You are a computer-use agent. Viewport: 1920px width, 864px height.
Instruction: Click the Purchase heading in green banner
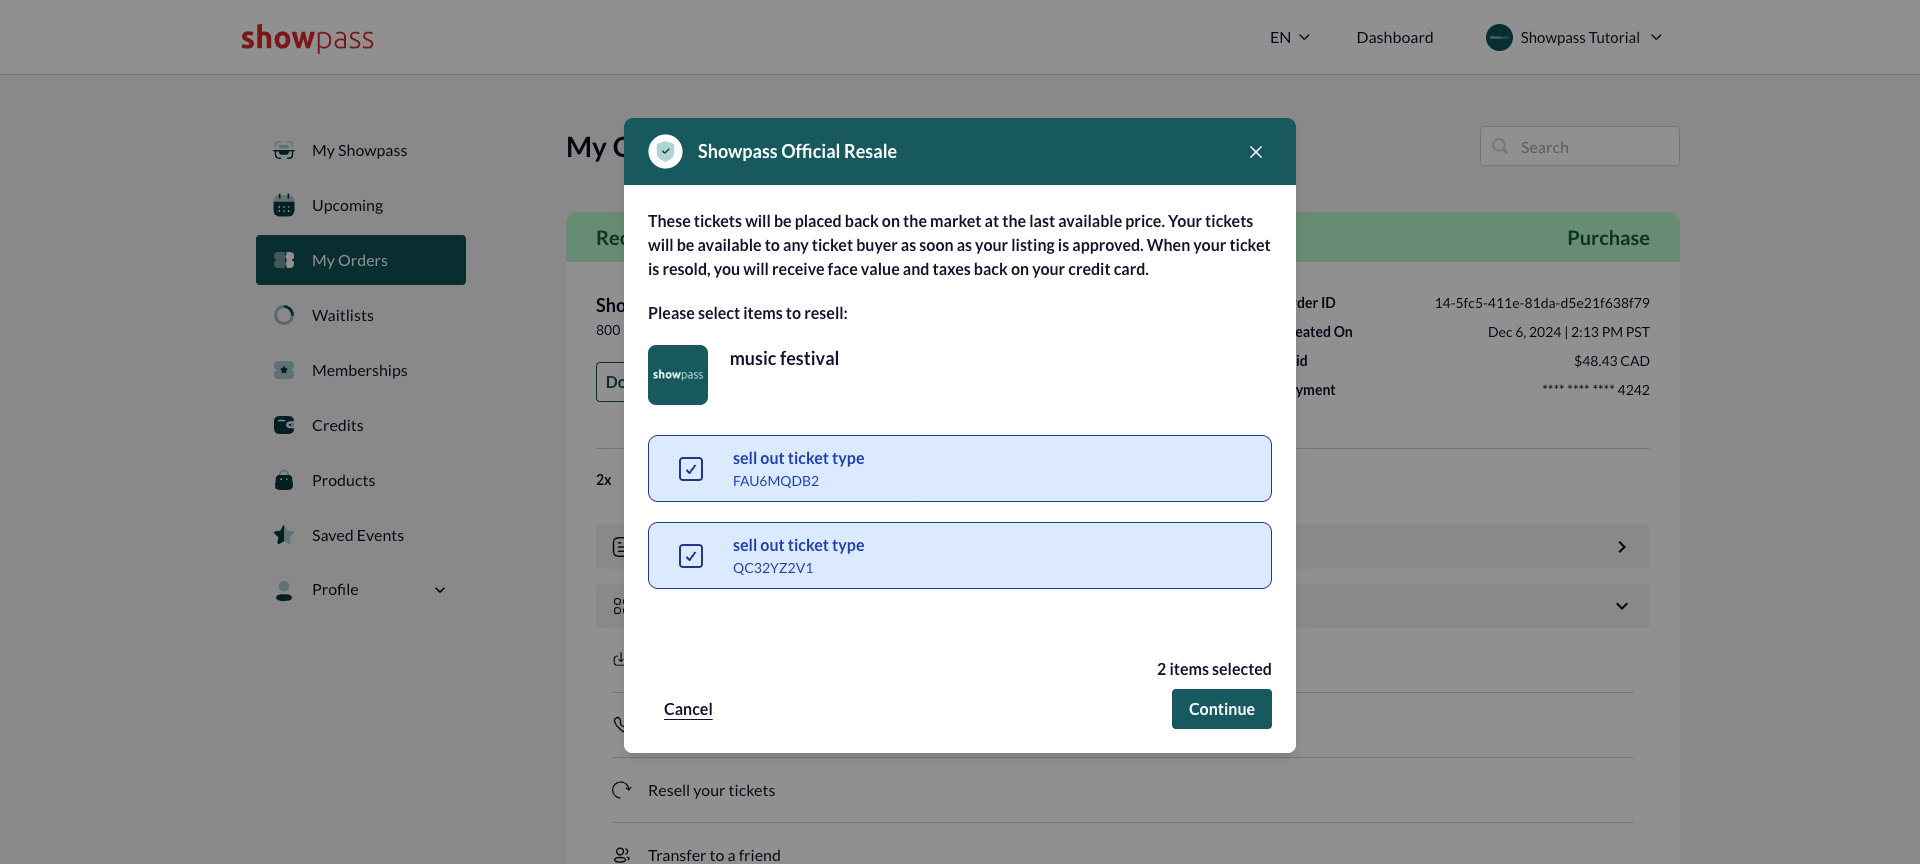point(1608,238)
